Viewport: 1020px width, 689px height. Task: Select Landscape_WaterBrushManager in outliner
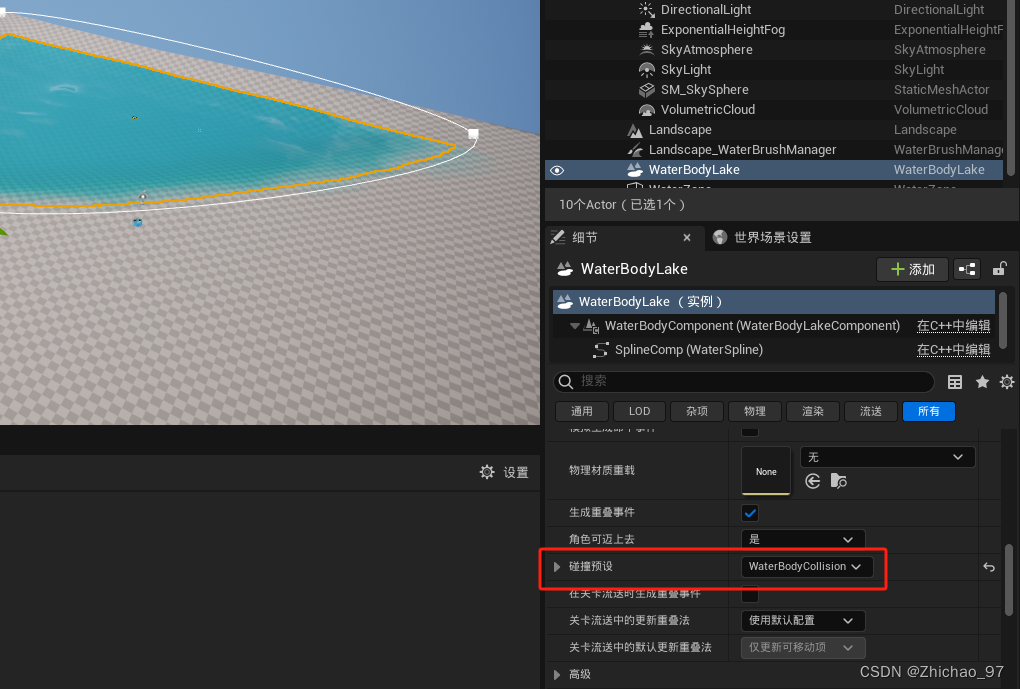coord(774,150)
